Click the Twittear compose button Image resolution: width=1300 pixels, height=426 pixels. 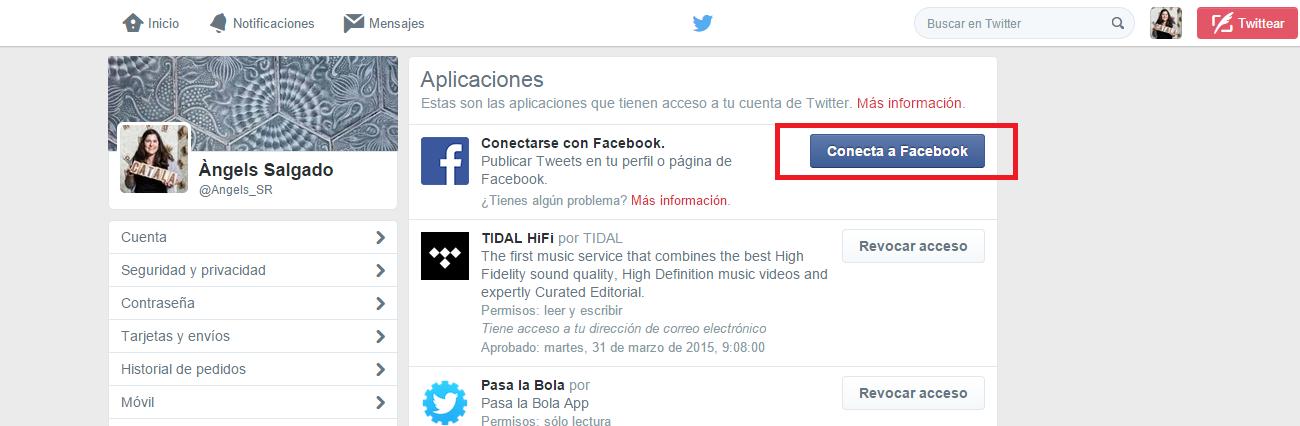pos(1246,23)
